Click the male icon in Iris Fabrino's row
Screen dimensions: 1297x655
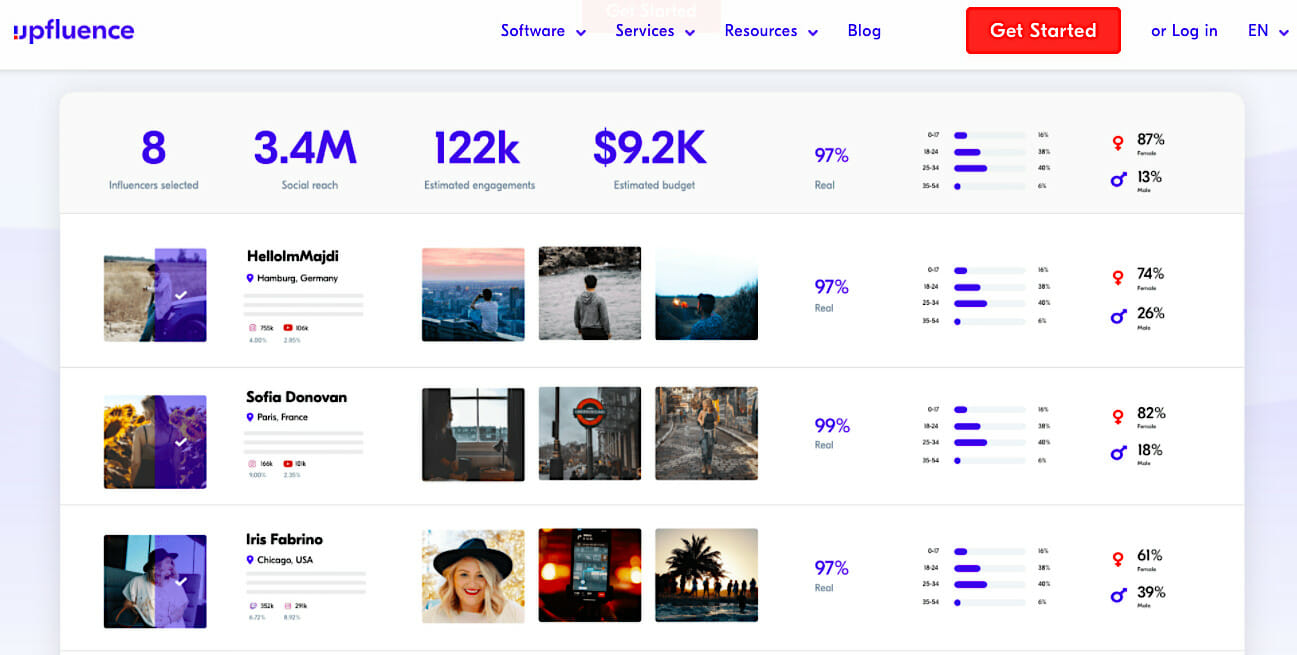(1118, 596)
